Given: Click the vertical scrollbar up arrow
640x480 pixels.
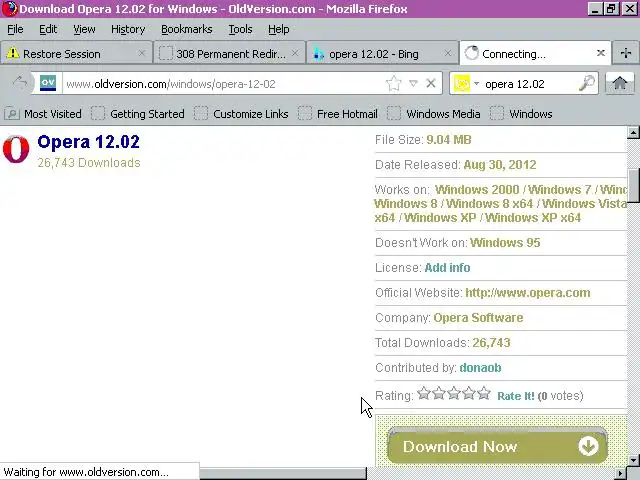Looking at the screenshot, I should (x=633, y=133).
